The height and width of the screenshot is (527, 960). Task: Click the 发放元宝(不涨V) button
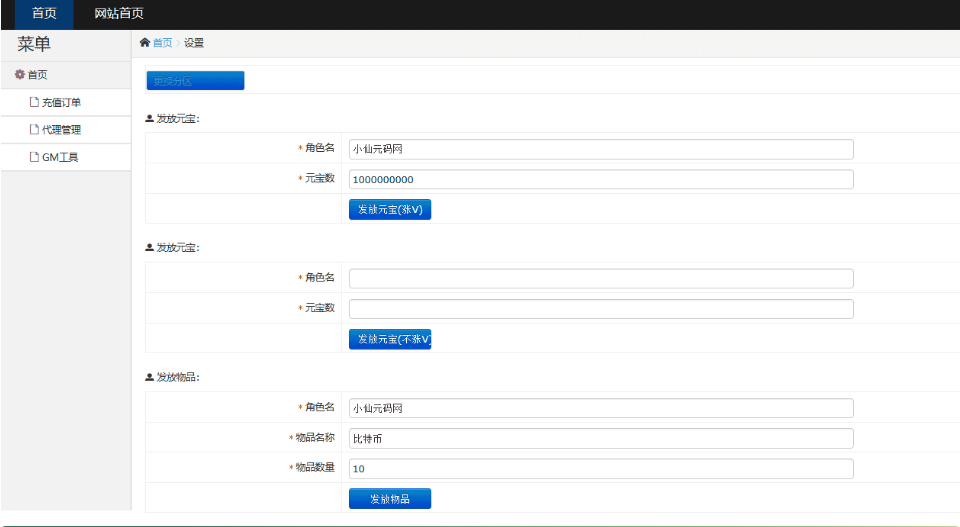point(390,339)
